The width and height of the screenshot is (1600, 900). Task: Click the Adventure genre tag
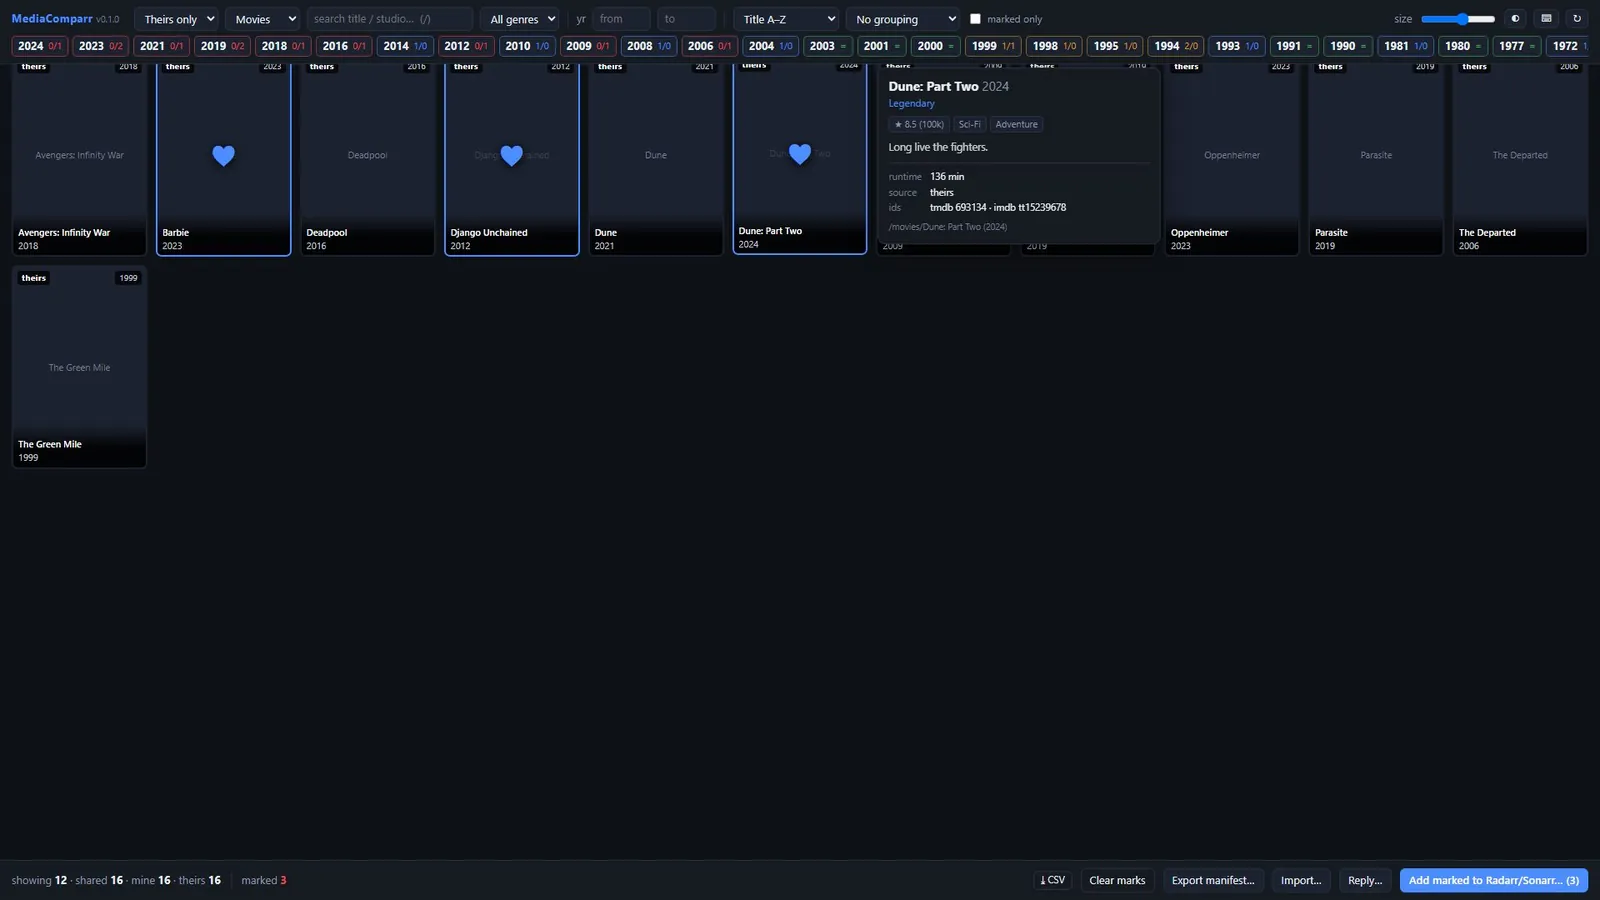point(1016,125)
